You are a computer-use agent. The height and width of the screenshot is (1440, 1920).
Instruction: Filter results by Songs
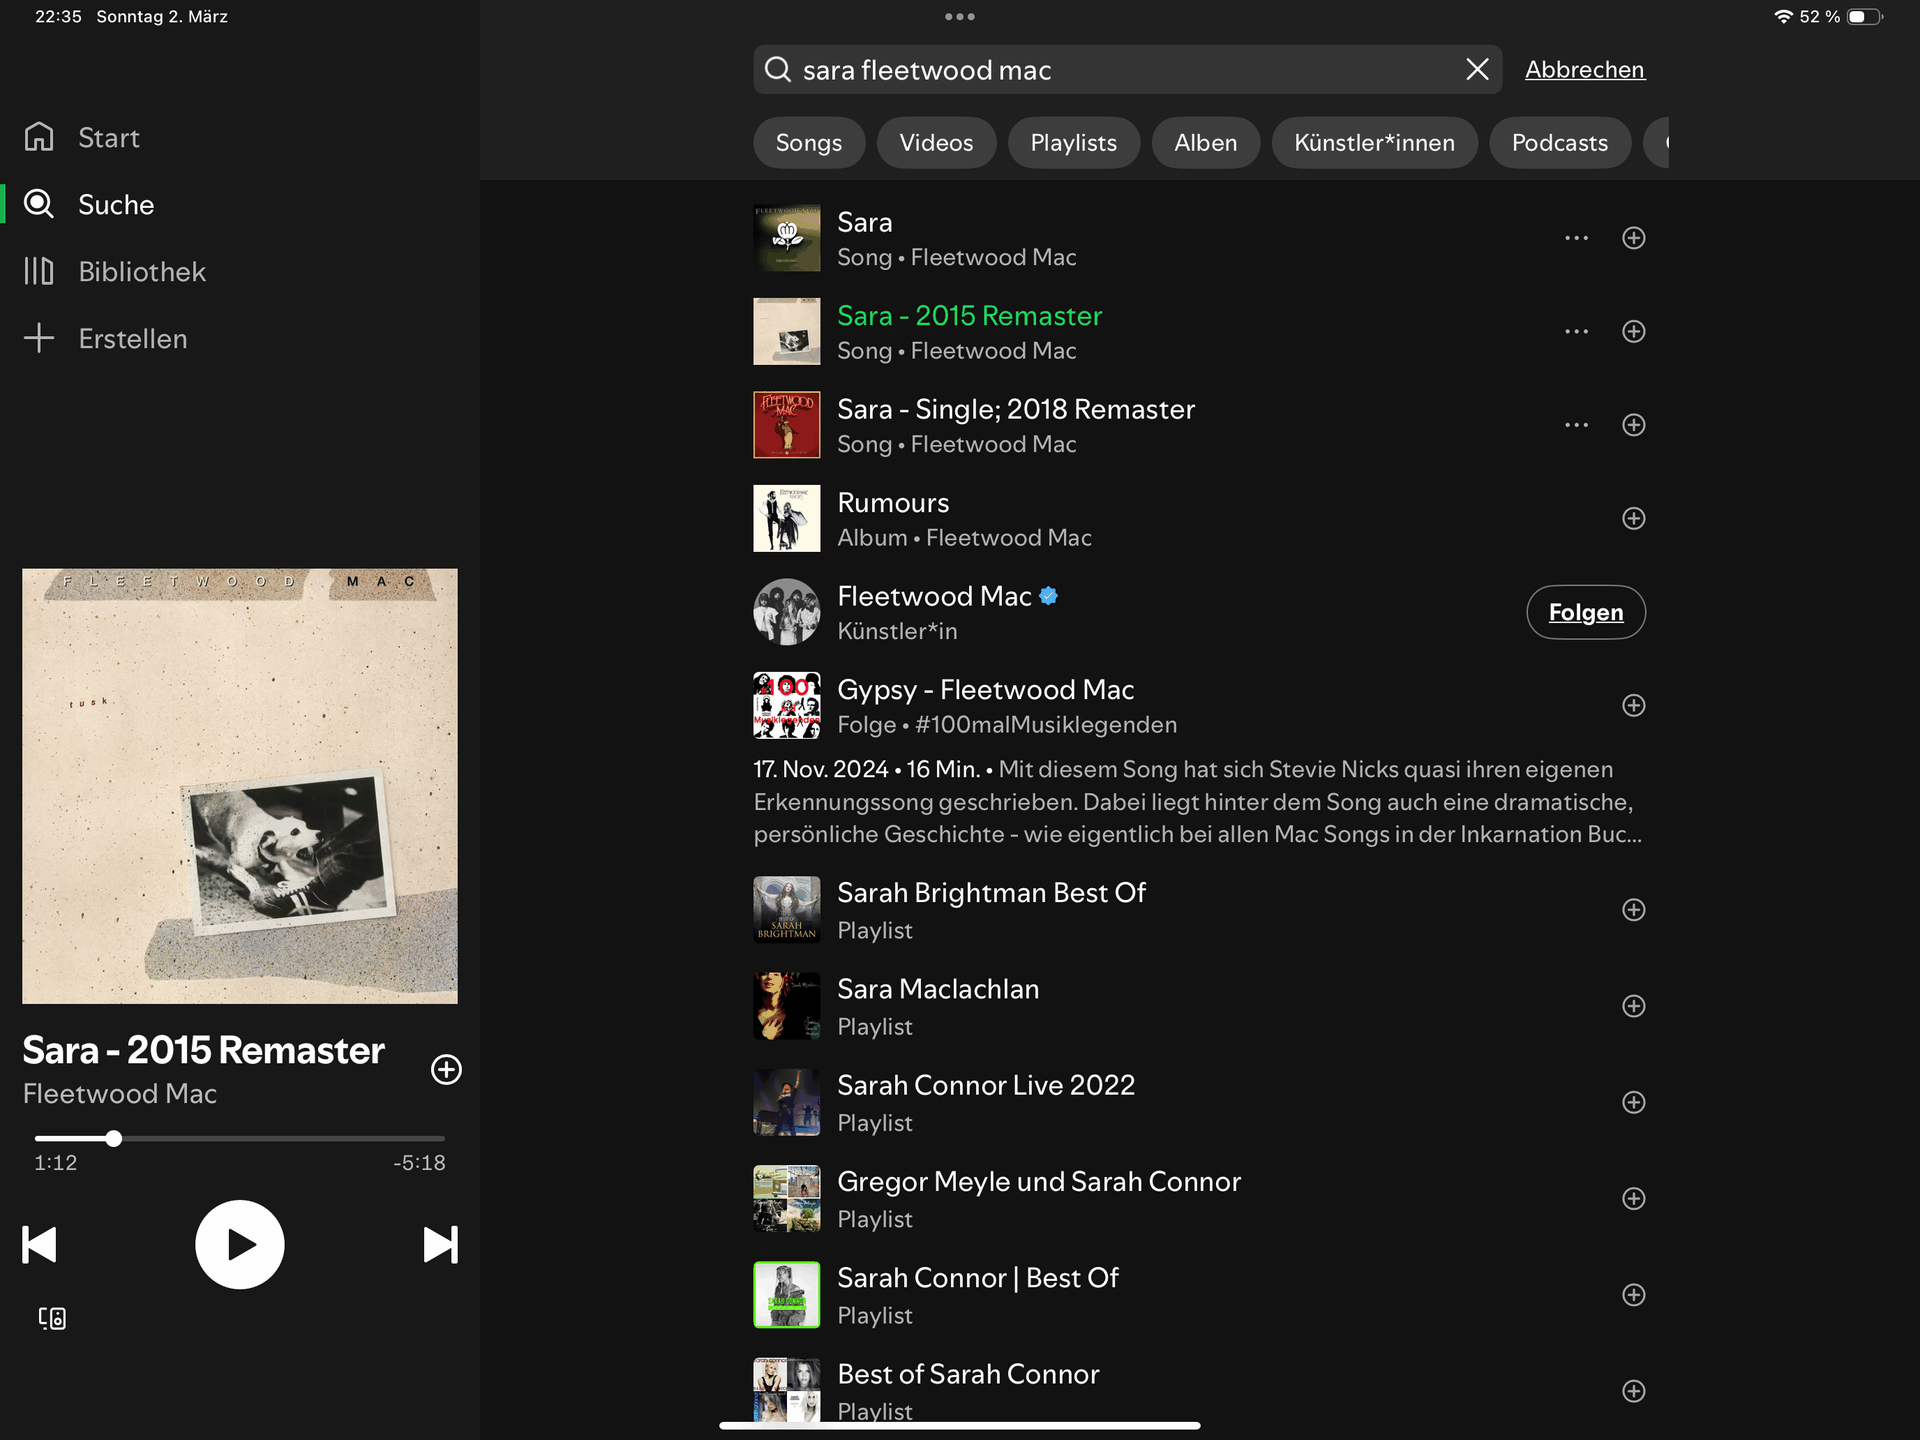808,143
